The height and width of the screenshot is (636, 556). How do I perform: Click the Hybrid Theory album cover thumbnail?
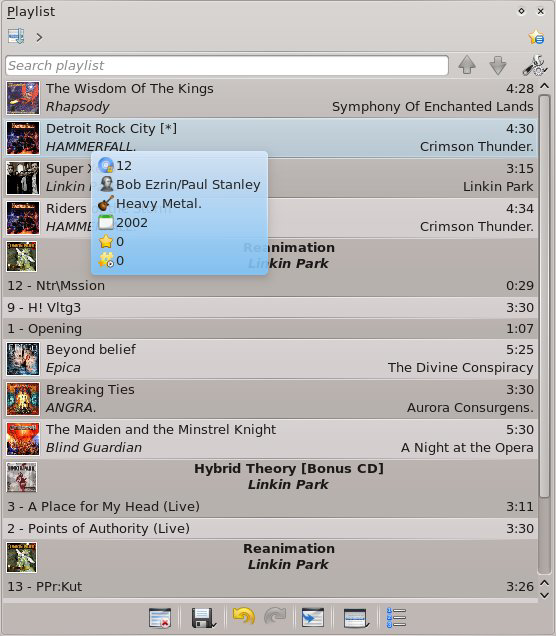tap(22, 477)
